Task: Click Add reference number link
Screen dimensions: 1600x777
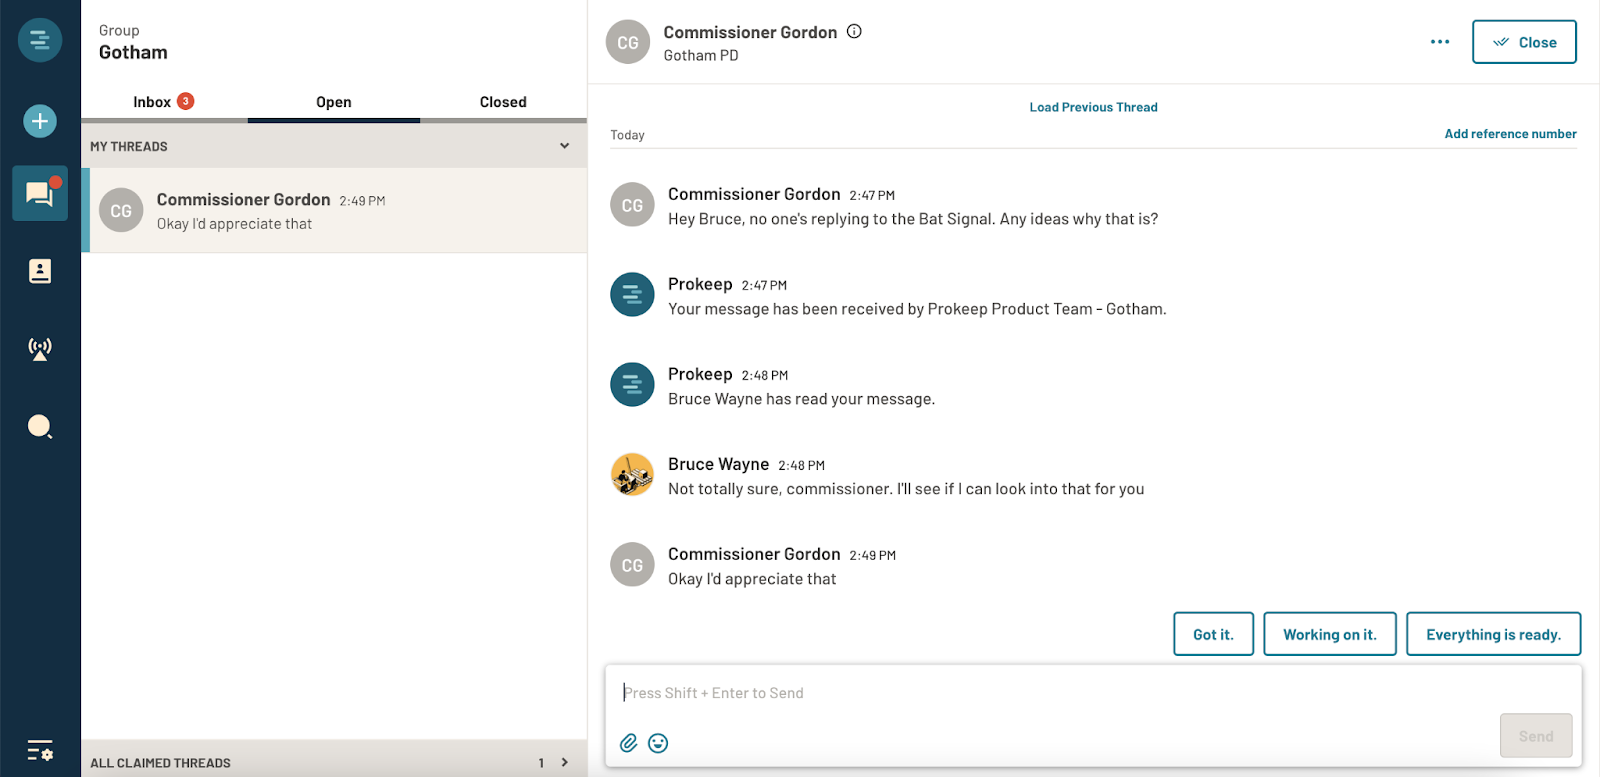Action: (1510, 134)
